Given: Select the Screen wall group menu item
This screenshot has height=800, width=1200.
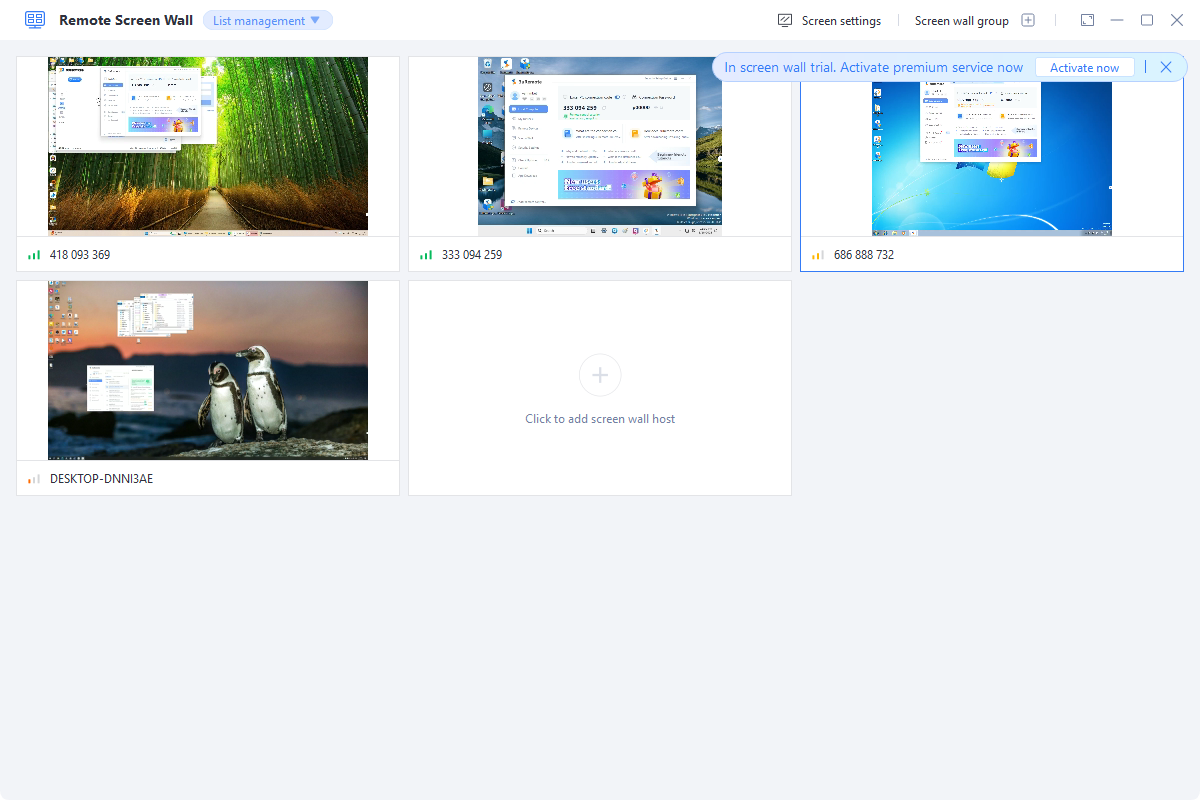Looking at the screenshot, I should 962,20.
